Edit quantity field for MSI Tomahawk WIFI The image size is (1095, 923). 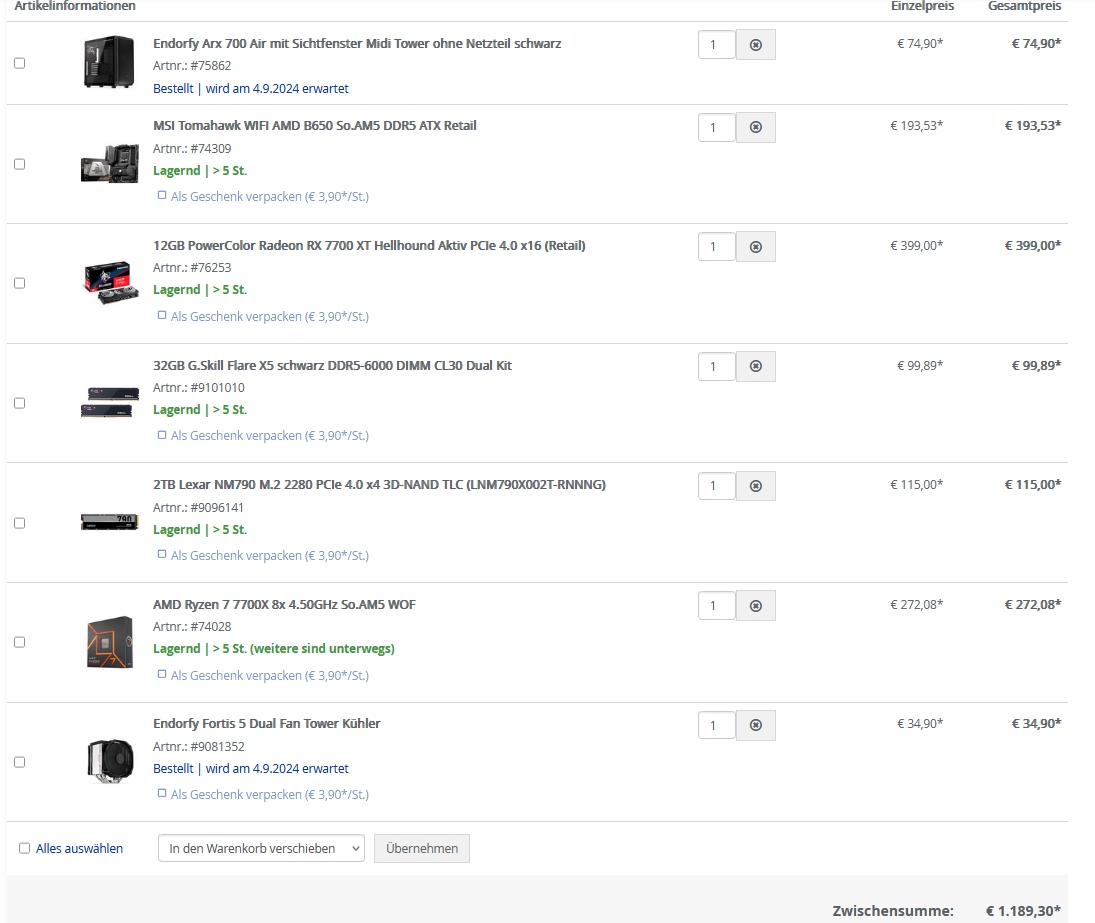(716, 127)
